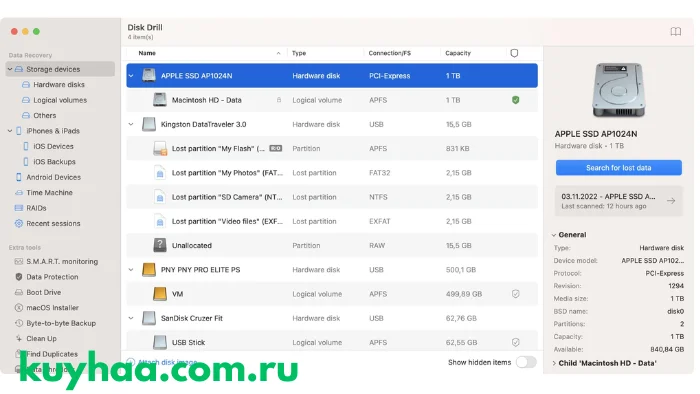Screen dimensions: 700x394
Task: Click the lock icon beside Macintosh HD - Data
Action: click(279, 100)
